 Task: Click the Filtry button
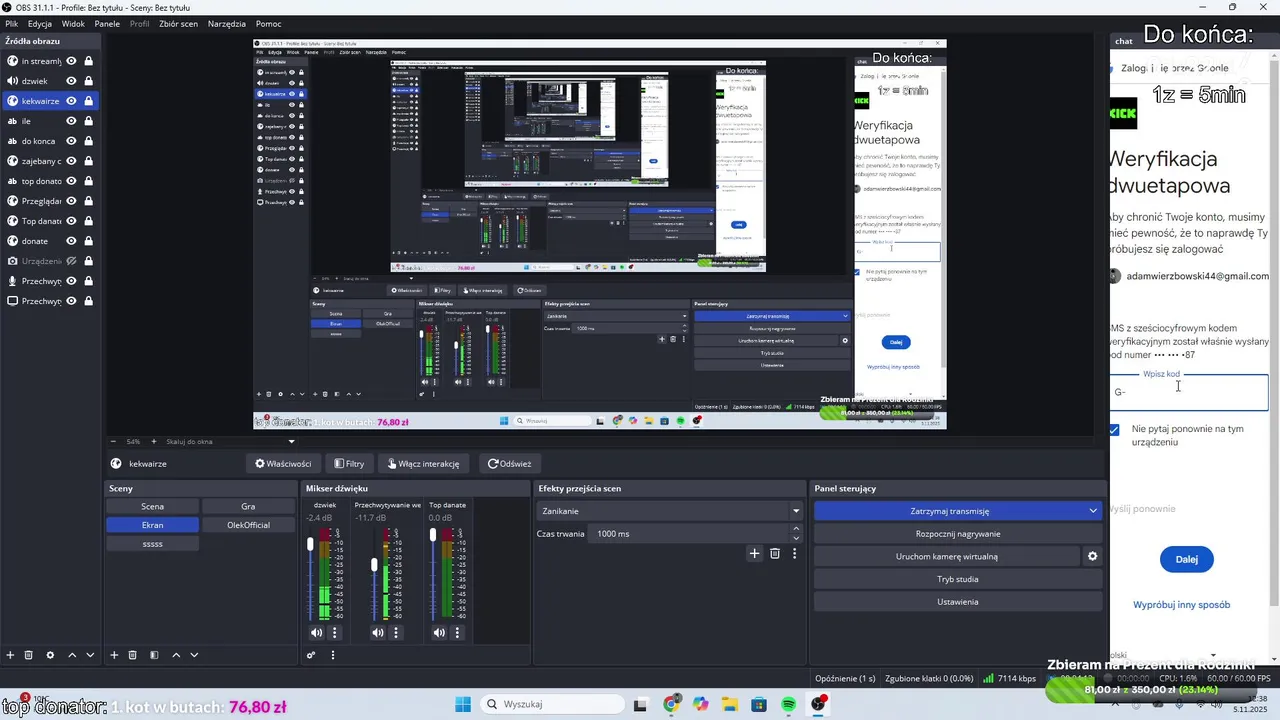click(349, 463)
